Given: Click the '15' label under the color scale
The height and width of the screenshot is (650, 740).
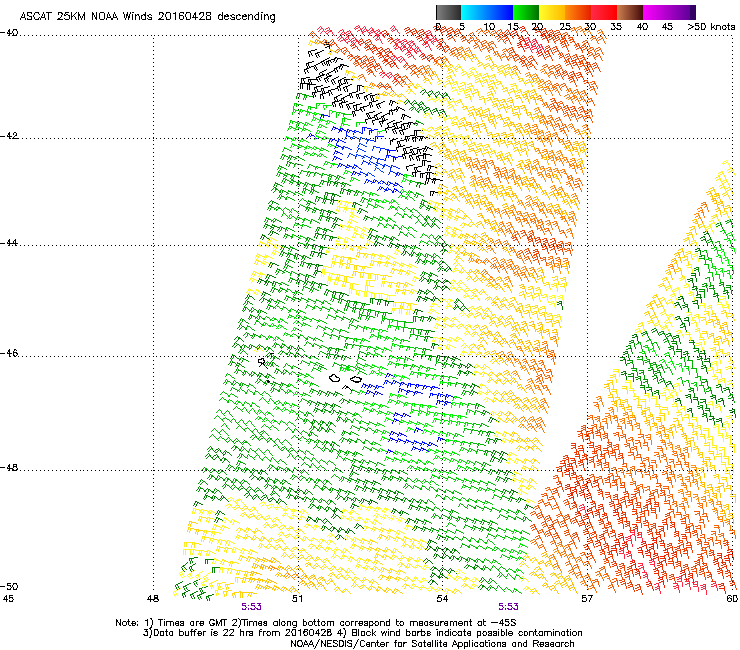Looking at the screenshot, I should click(513, 27).
